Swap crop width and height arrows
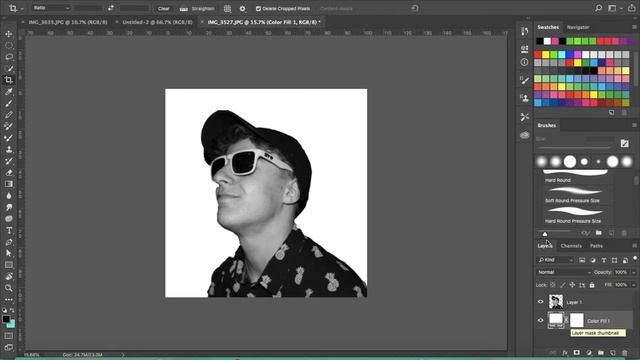 pyautogui.click(x=111, y=8)
